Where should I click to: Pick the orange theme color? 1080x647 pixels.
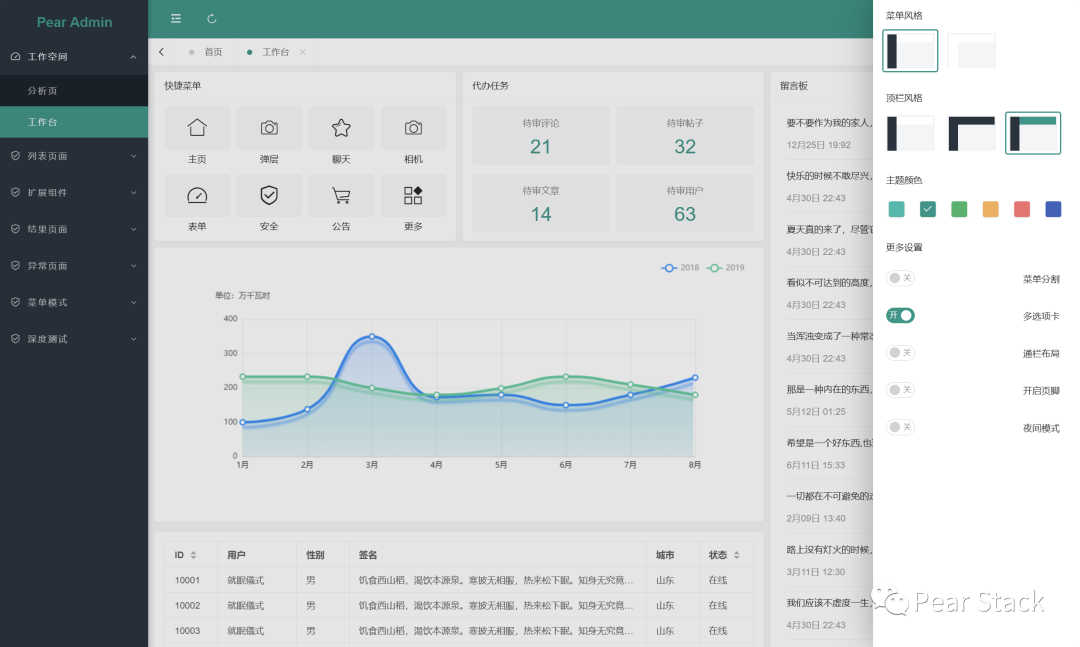[990, 209]
